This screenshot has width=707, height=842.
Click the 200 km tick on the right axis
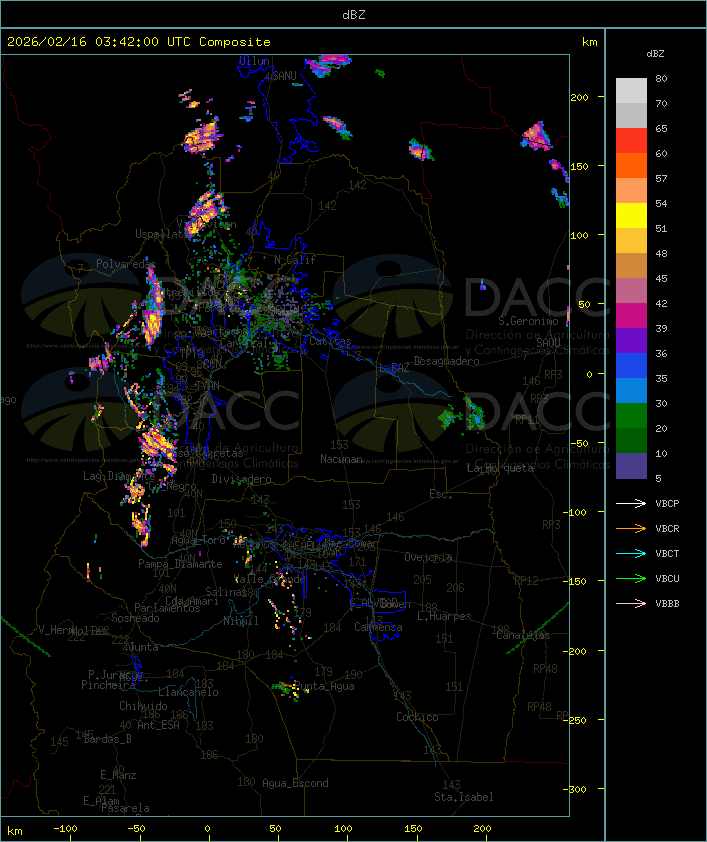(x=579, y=97)
